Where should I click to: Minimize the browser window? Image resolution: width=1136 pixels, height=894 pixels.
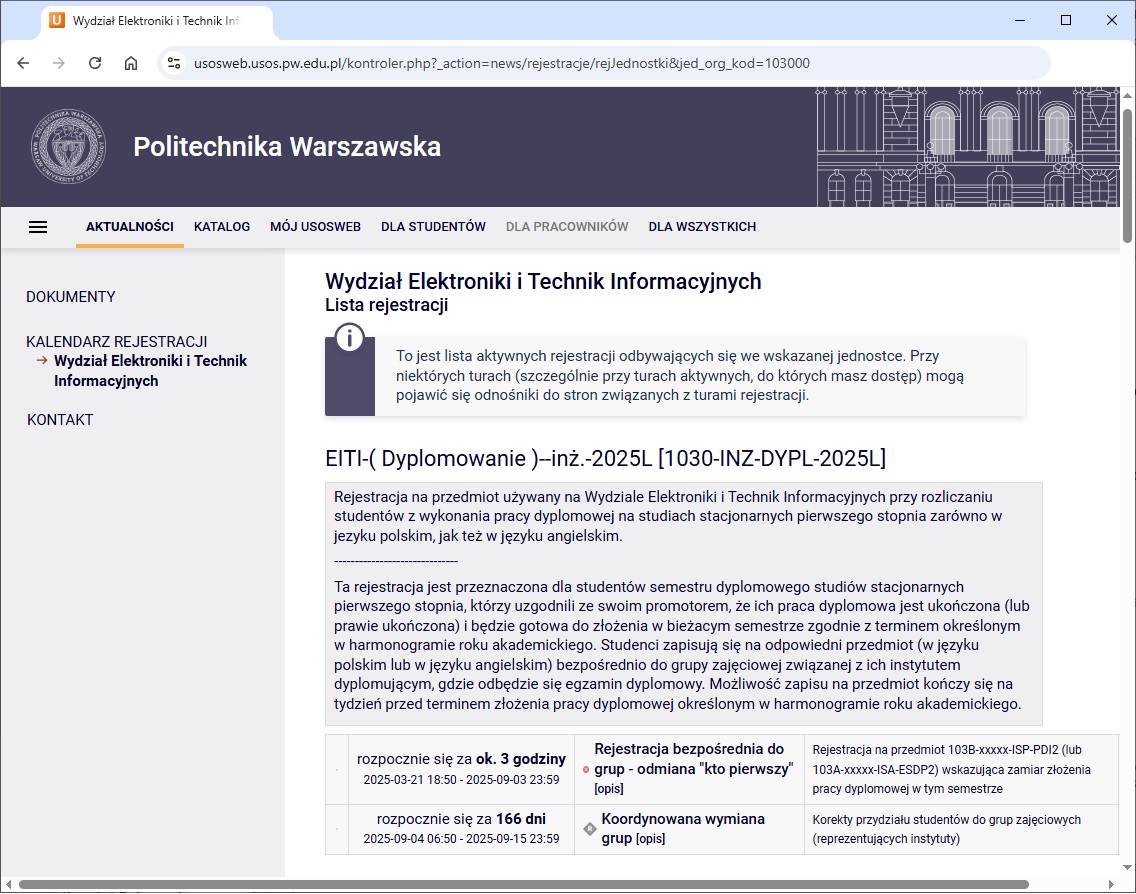(1020, 20)
